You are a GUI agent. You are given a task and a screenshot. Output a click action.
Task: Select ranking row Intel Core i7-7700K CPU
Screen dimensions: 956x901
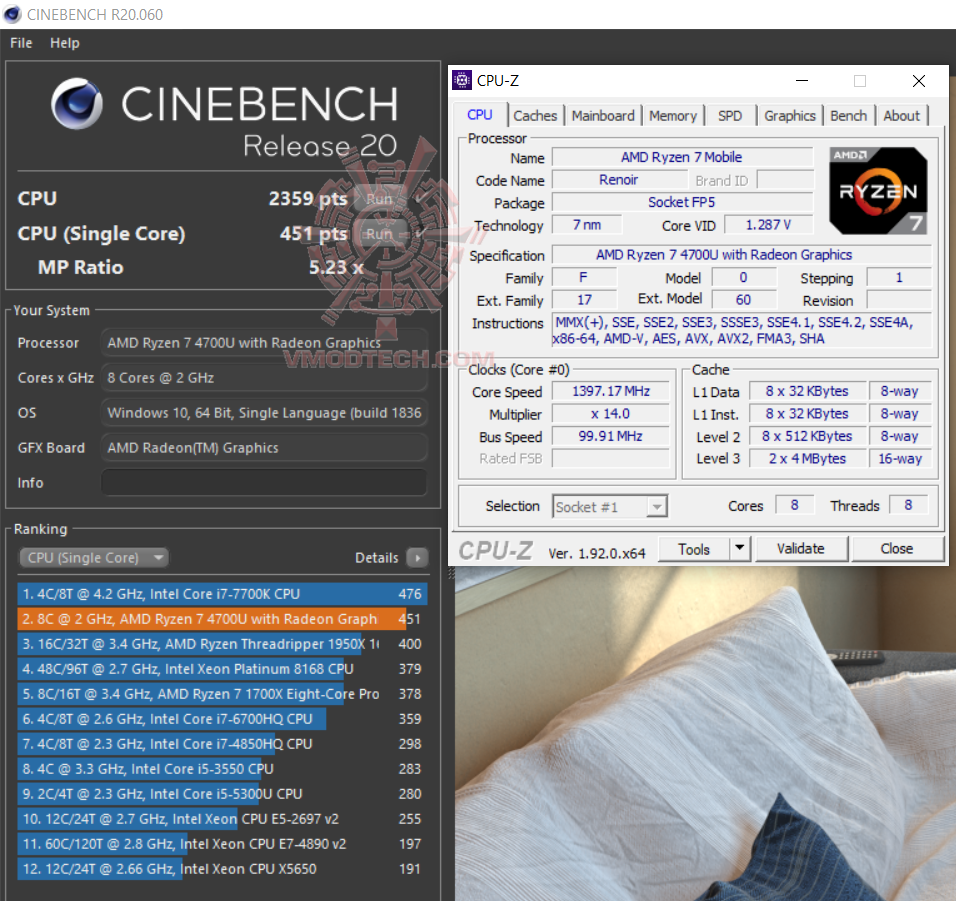point(222,594)
